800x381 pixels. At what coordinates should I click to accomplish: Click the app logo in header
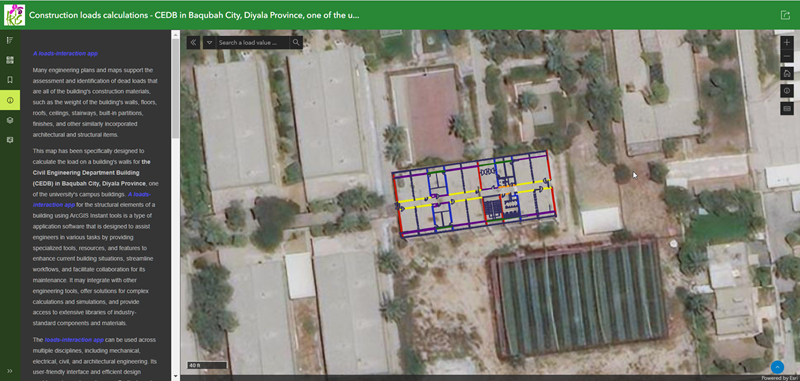(14, 15)
